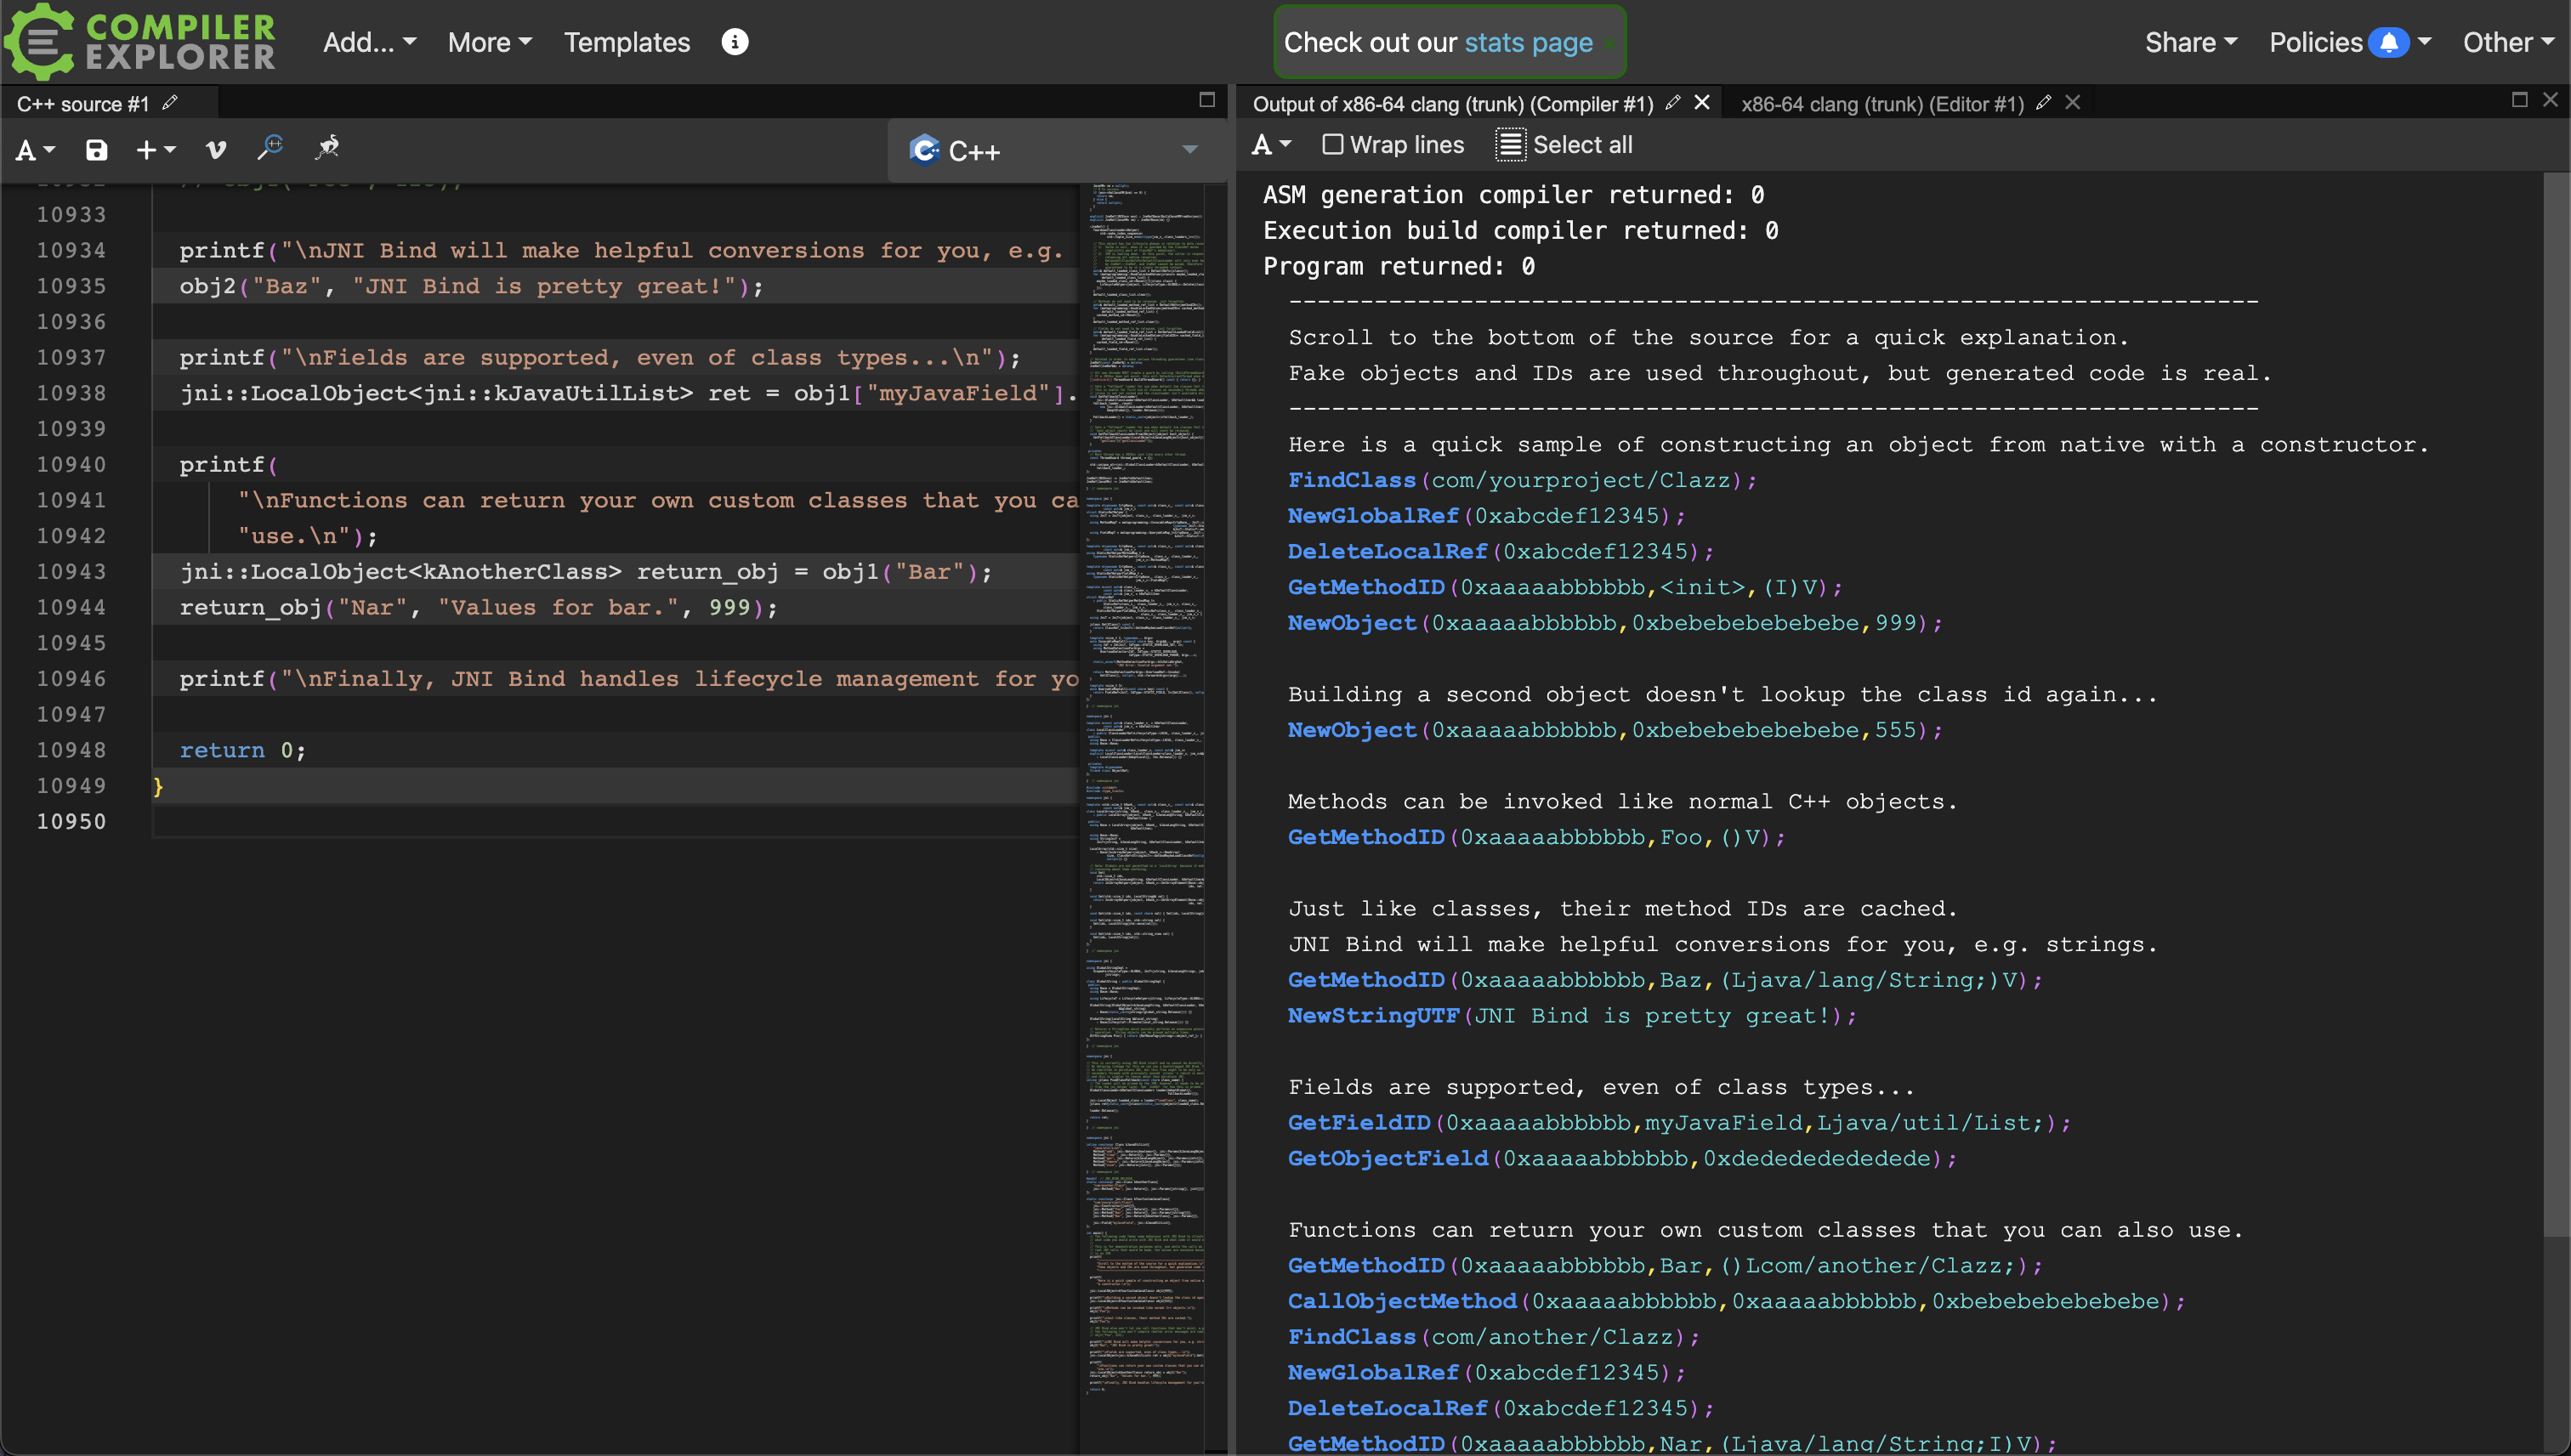The height and width of the screenshot is (1456, 2571).
Task: Expand the Add... dropdown menu
Action: coord(369,42)
